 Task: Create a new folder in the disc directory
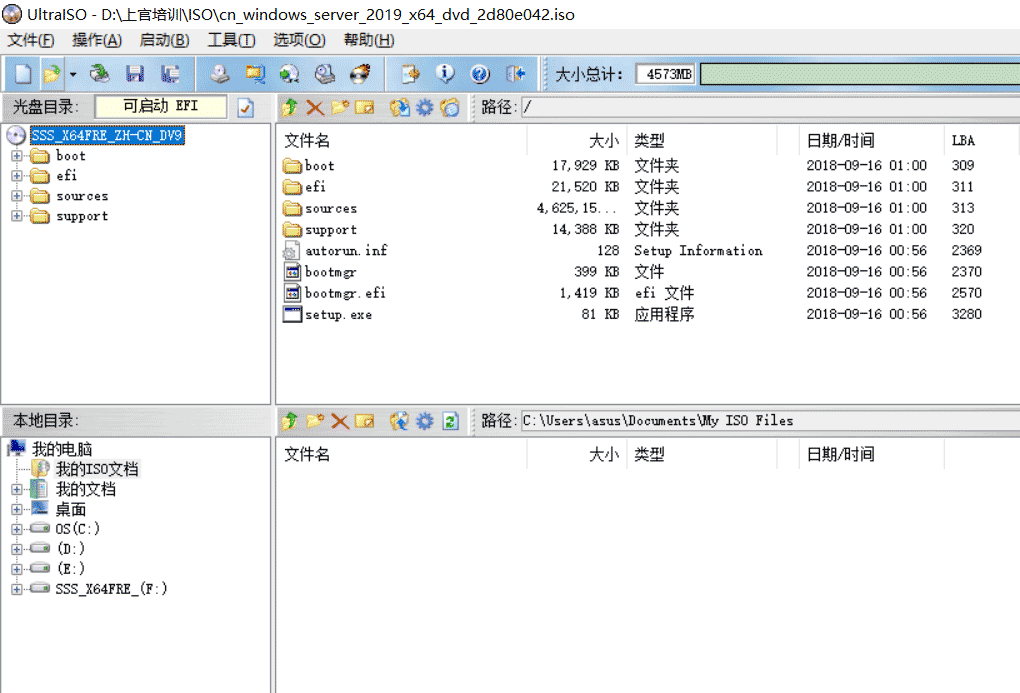pyautogui.click(x=337, y=107)
